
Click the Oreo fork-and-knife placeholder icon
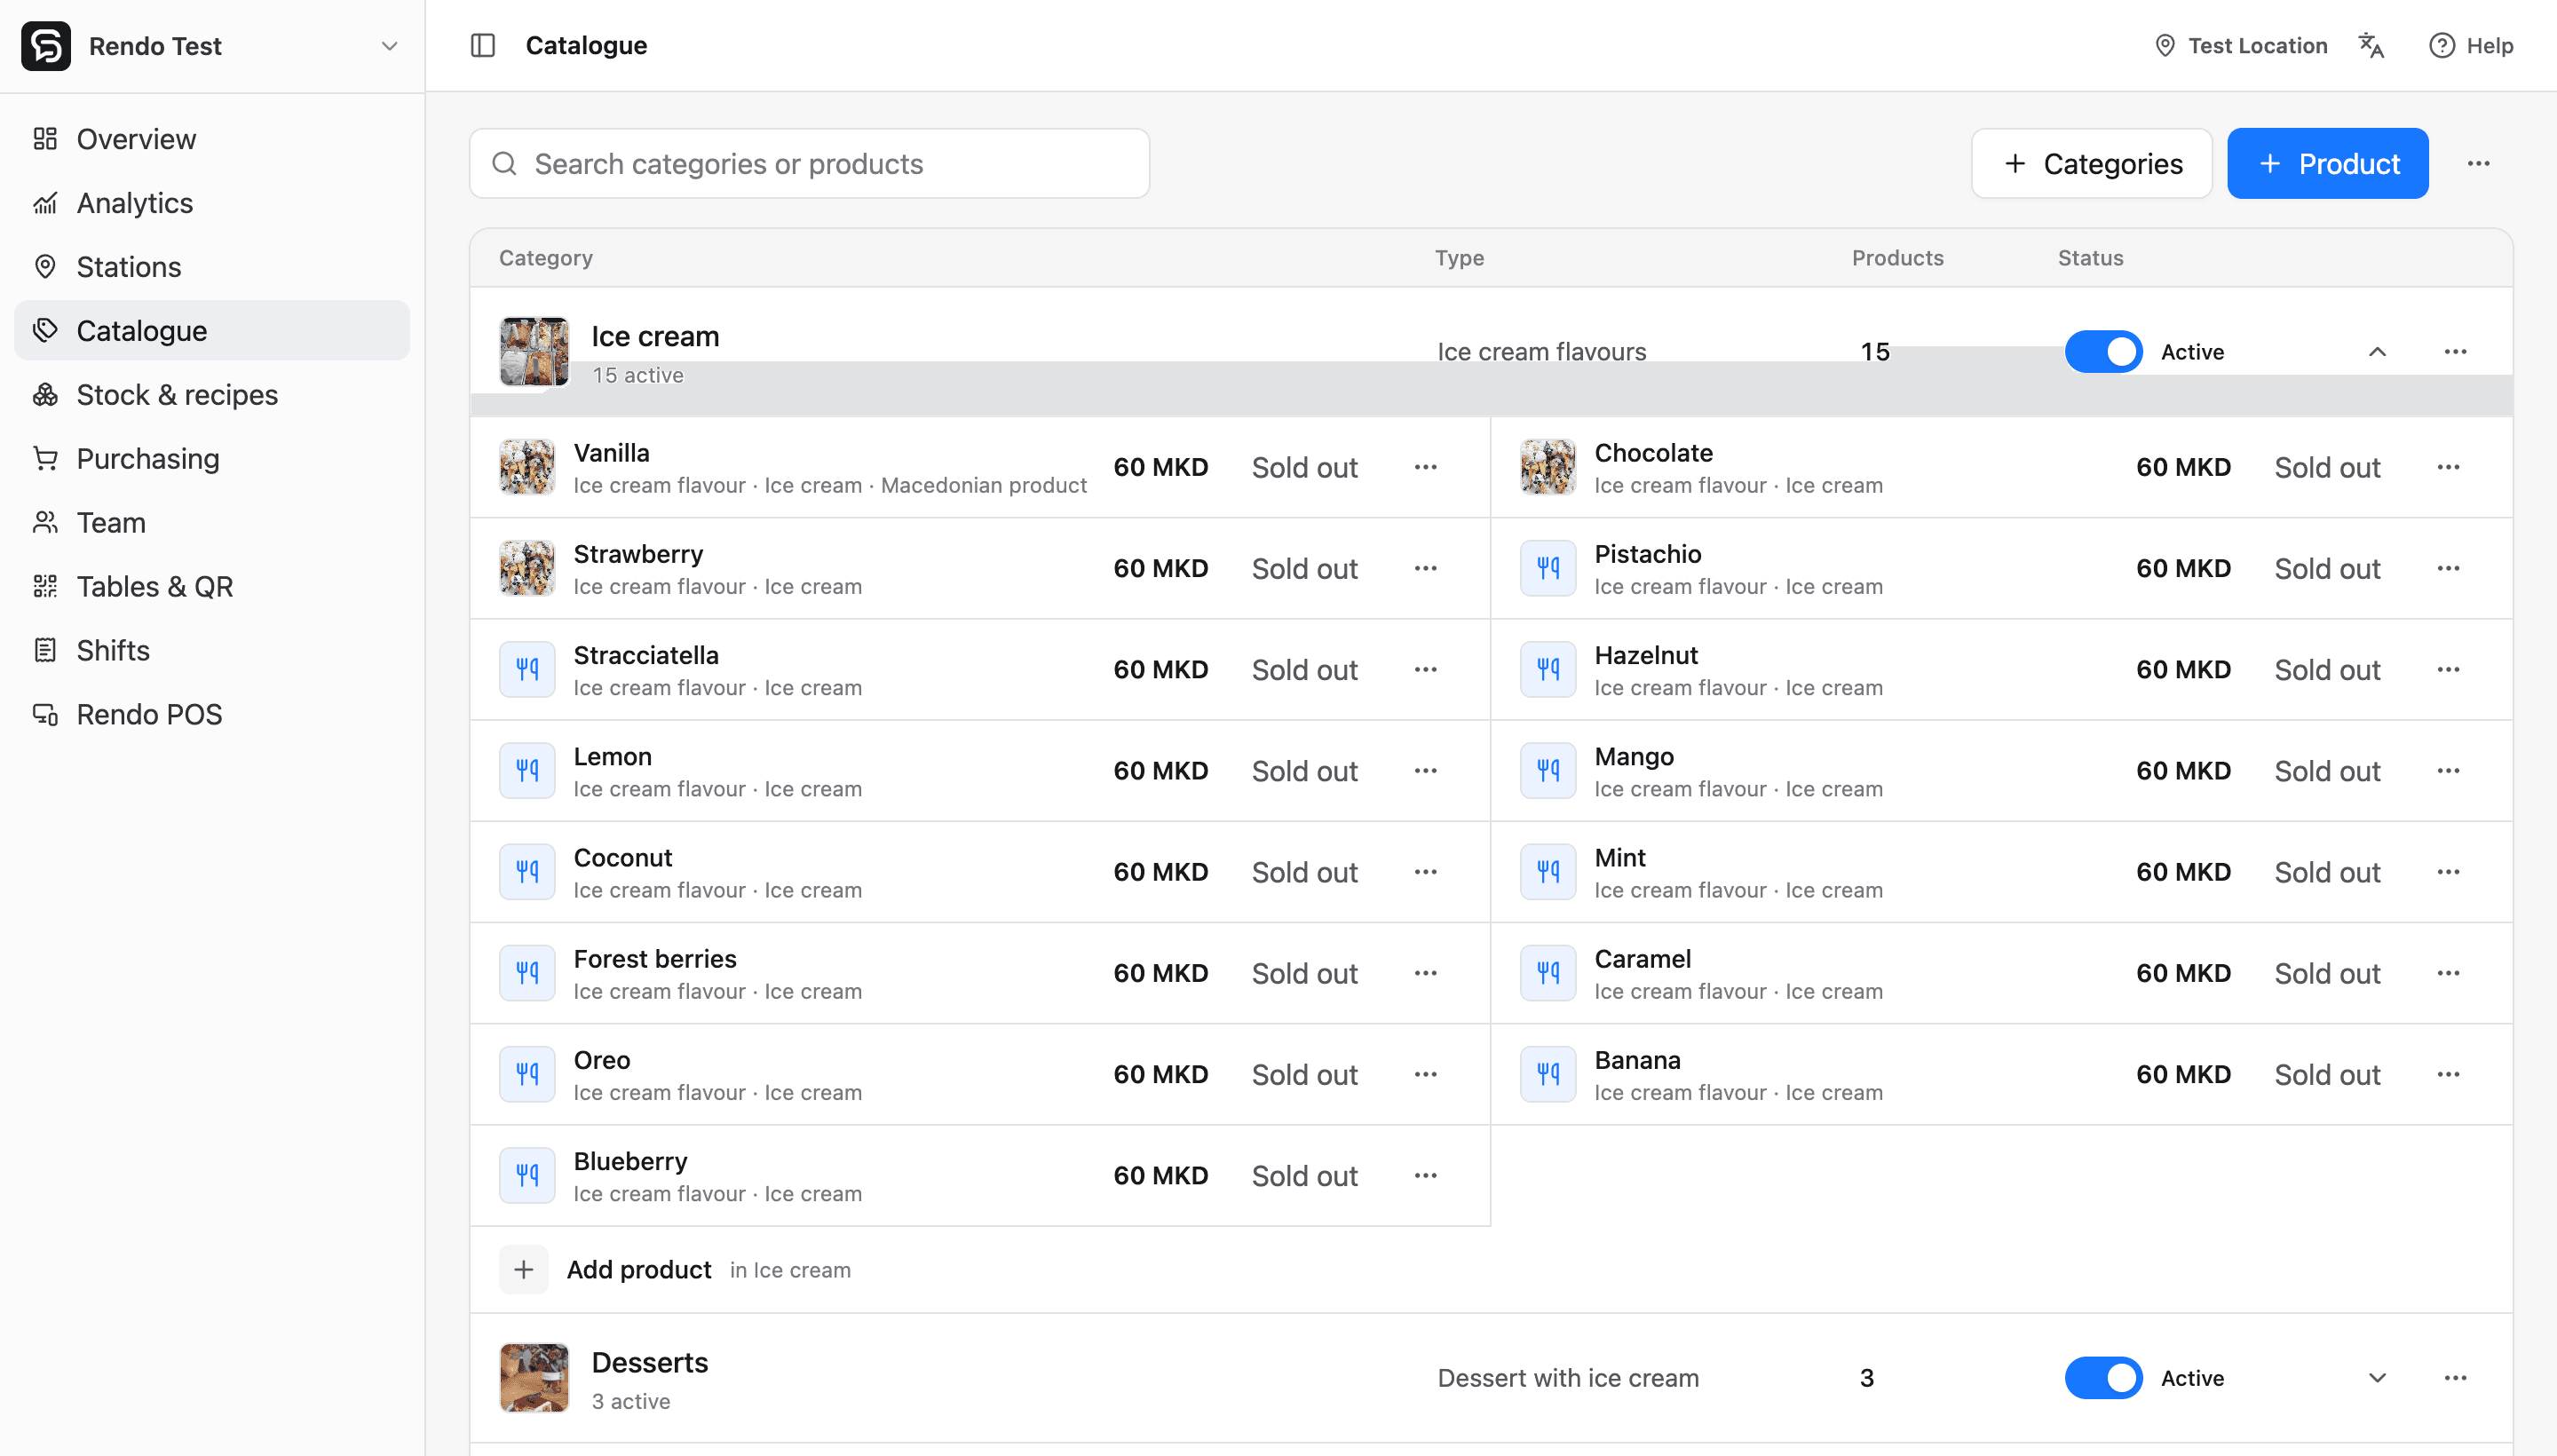click(x=527, y=1074)
